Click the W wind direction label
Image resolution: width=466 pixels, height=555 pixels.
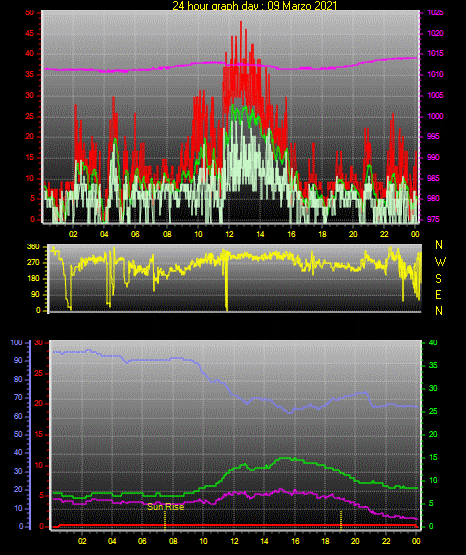pos(440,262)
